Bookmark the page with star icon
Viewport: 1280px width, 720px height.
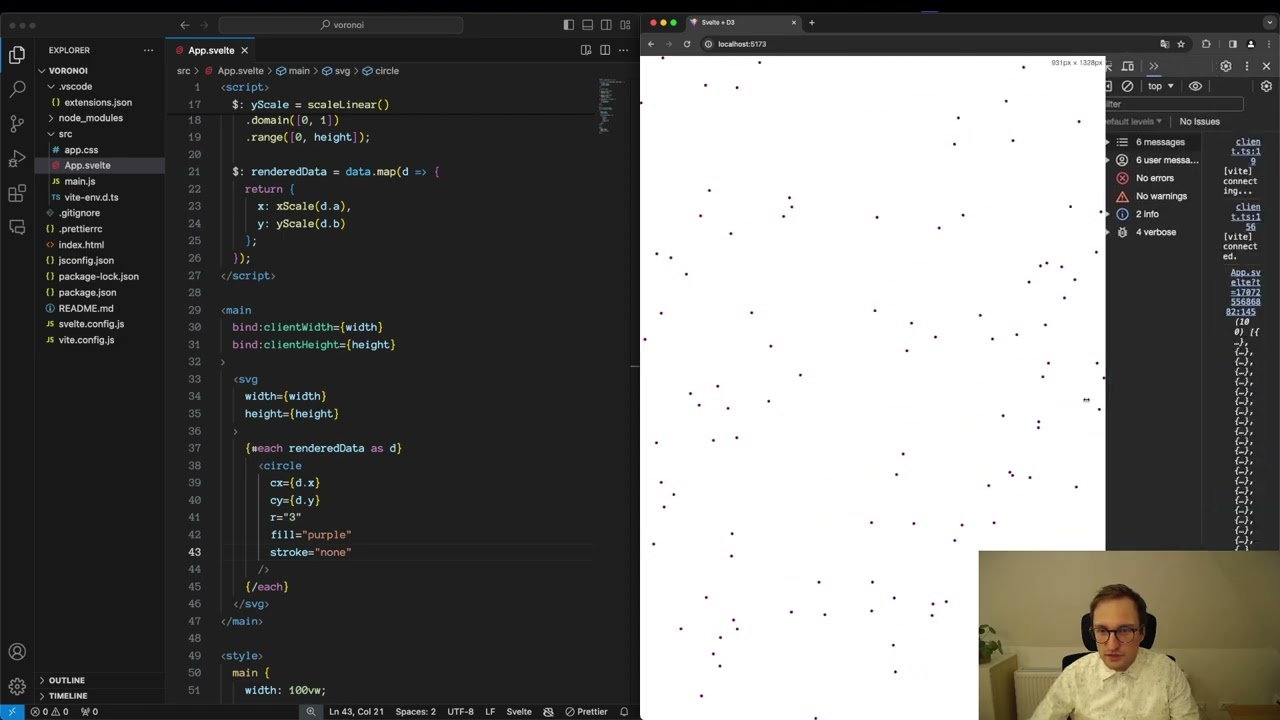(1181, 44)
